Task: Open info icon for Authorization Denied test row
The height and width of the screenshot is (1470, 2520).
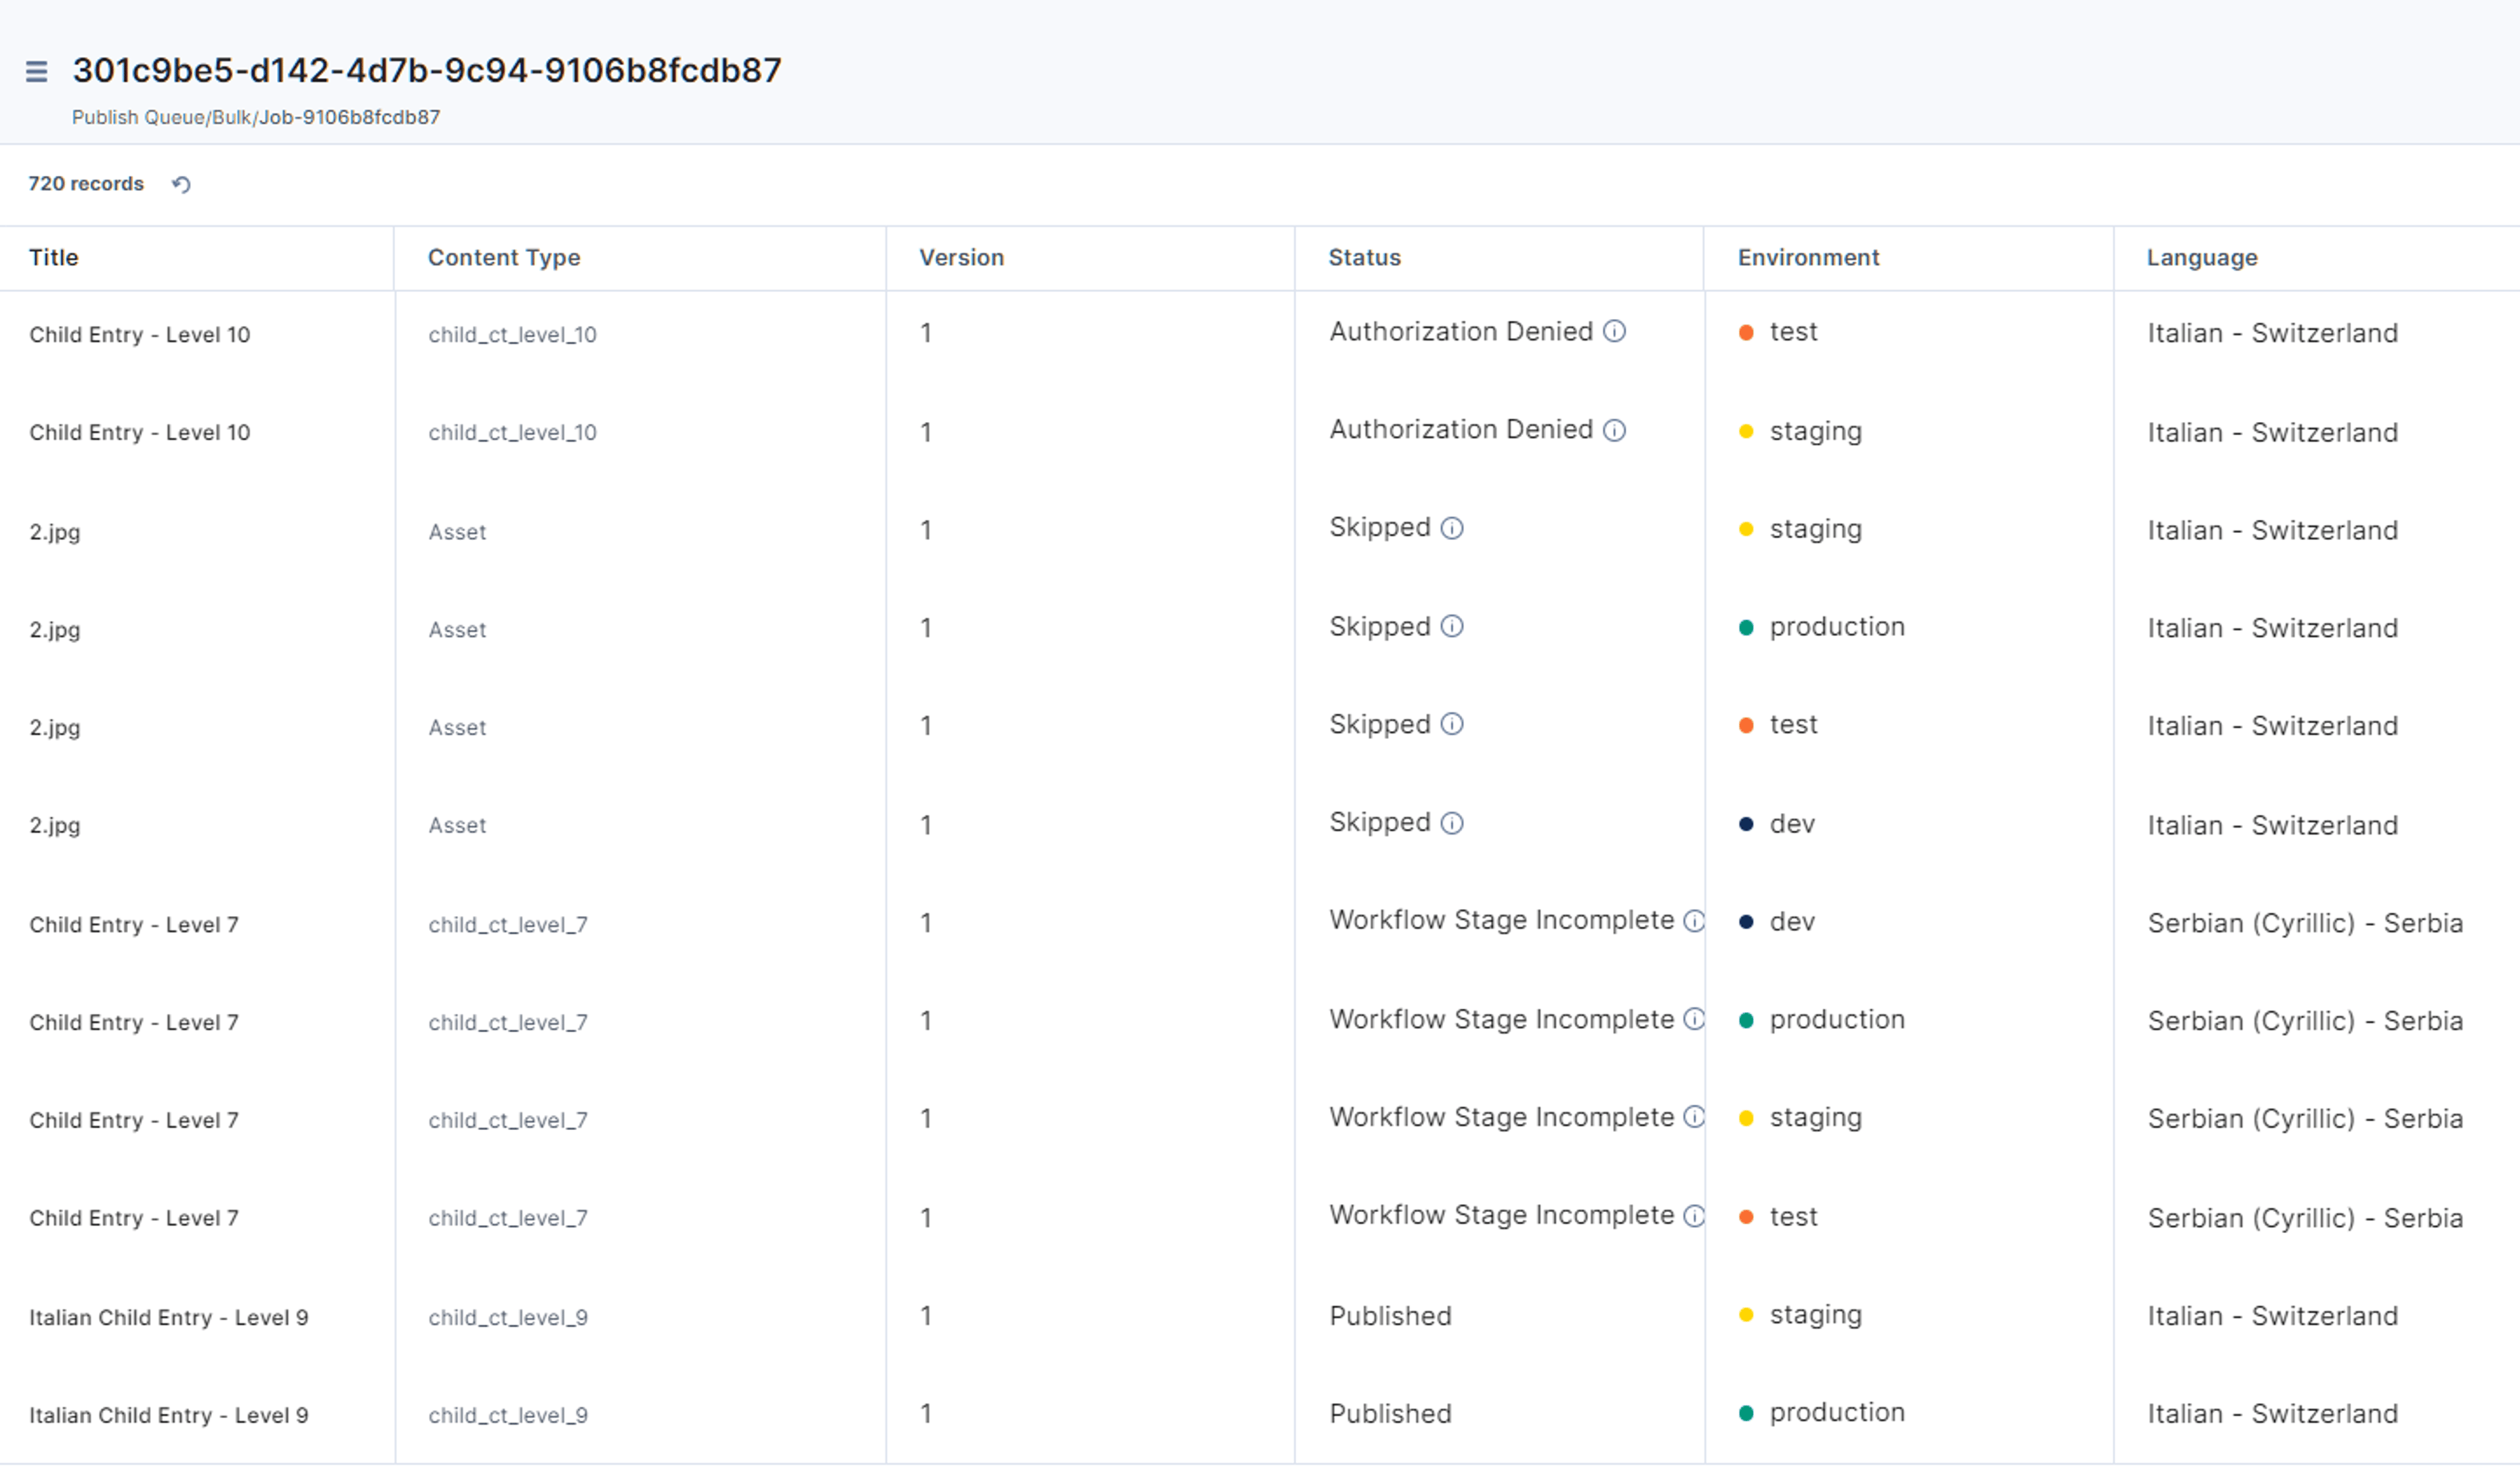Action: 1614,331
